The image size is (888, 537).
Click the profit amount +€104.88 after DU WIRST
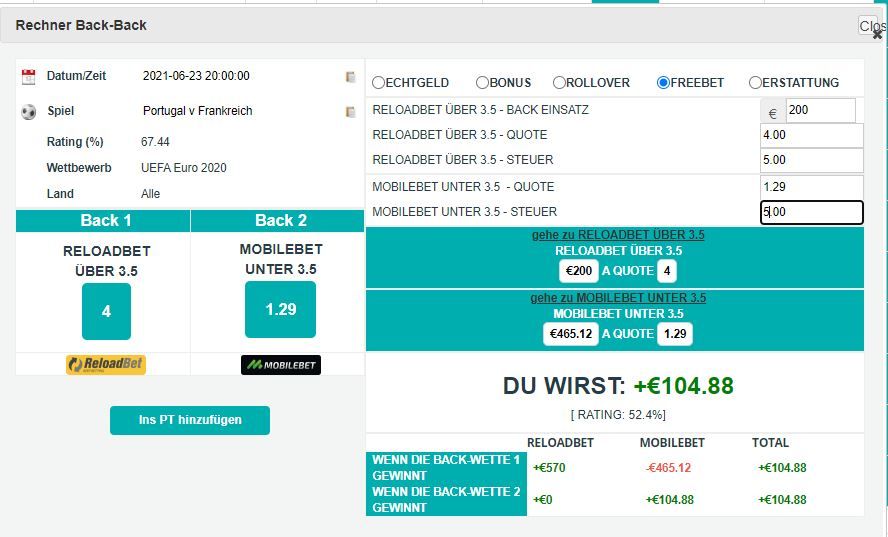(684, 386)
